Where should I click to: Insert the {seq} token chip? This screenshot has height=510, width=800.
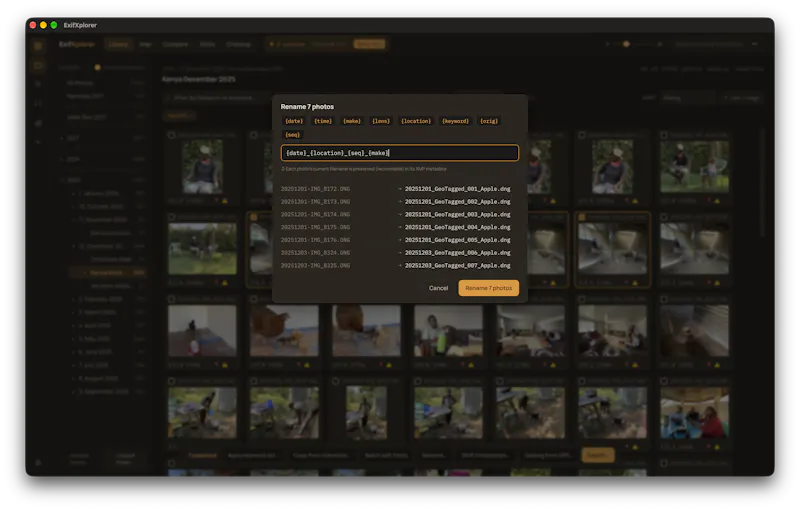(292, 135)
